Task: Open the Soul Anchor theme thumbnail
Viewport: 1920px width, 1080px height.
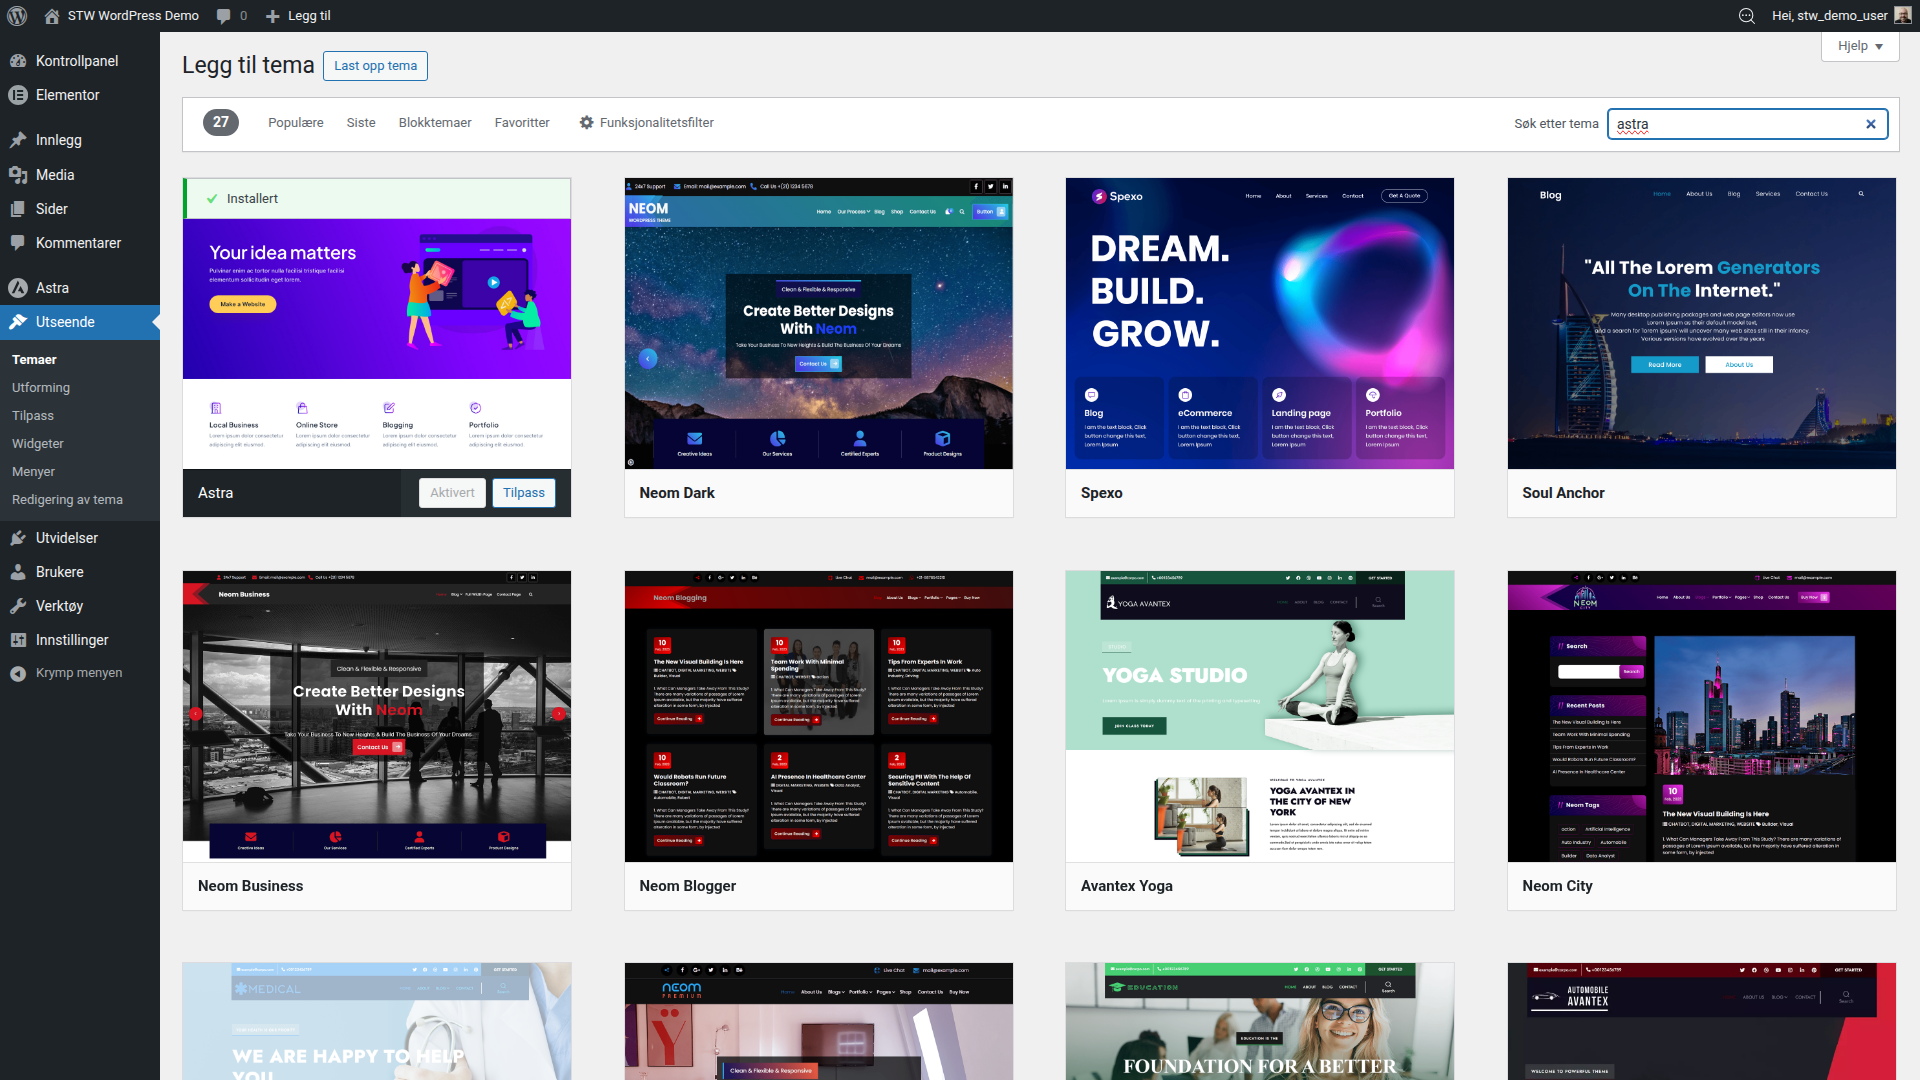Action: click(x=1701, y=323)
